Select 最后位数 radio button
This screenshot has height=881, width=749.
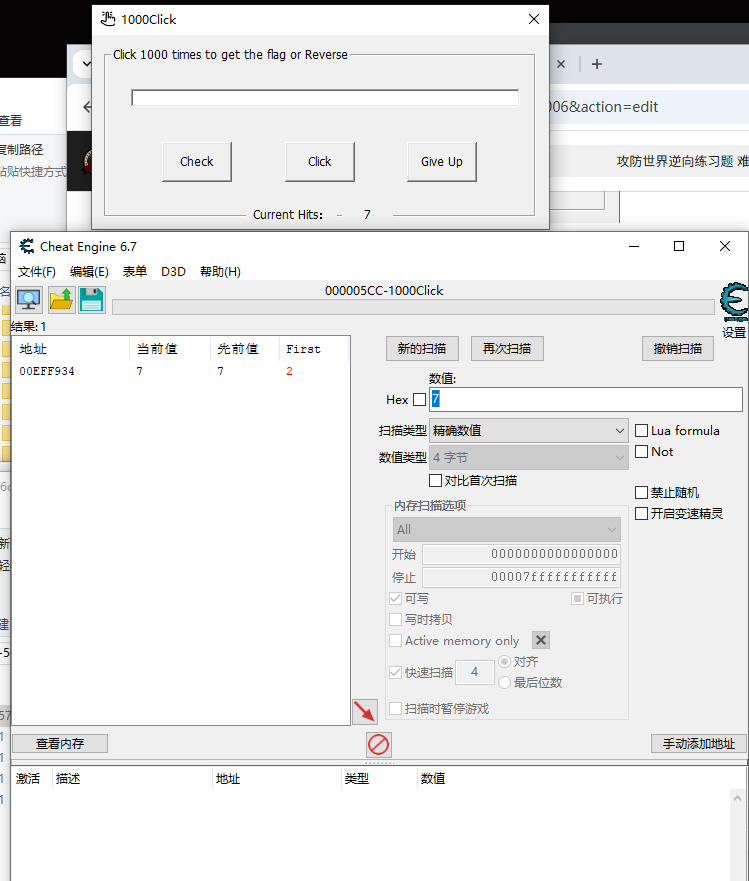tap(505, 682)
